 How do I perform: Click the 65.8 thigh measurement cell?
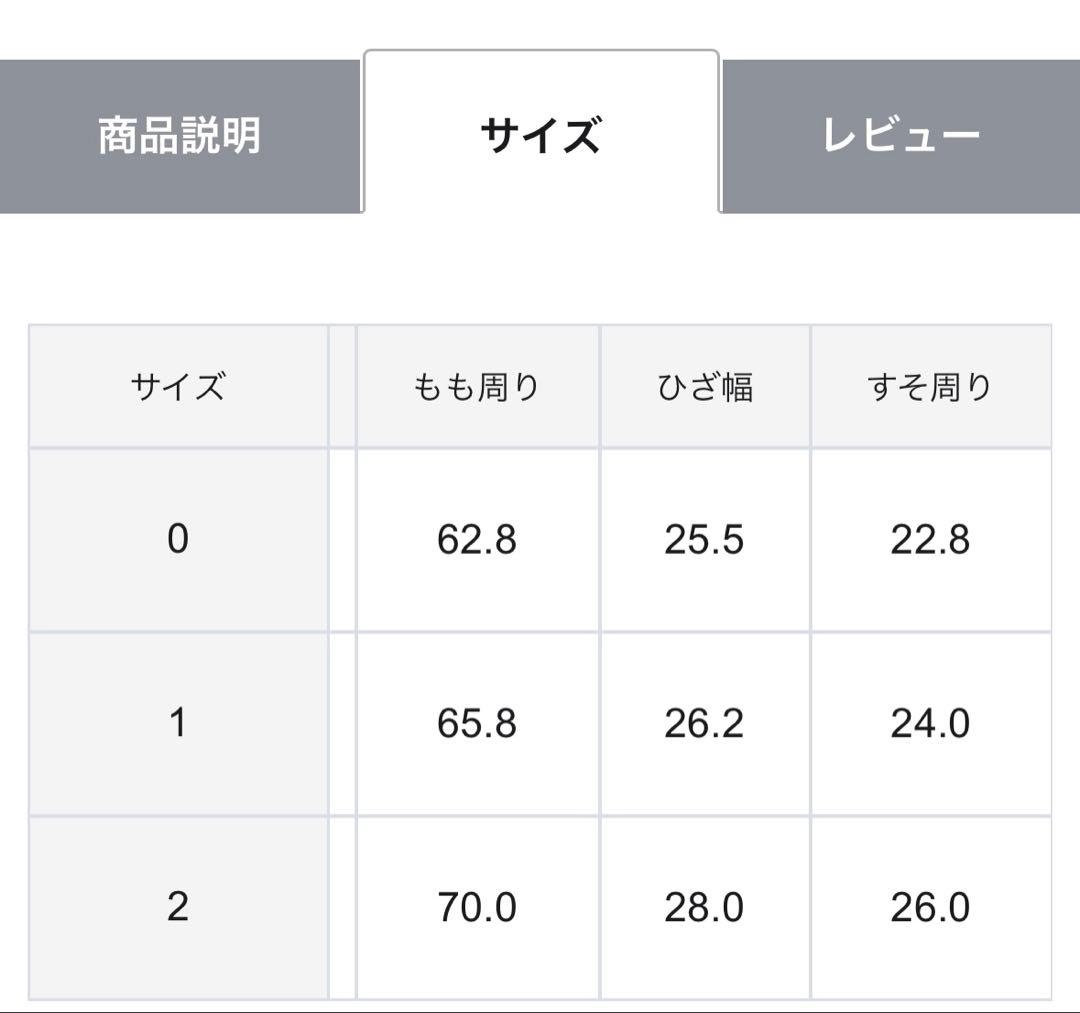click(x=477, y=723)
